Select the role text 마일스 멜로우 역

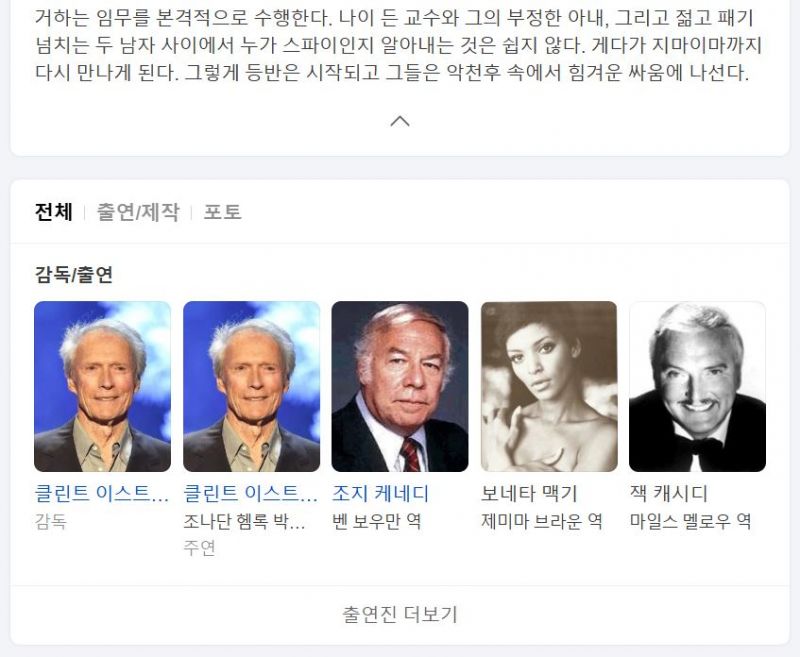(690, 521)
